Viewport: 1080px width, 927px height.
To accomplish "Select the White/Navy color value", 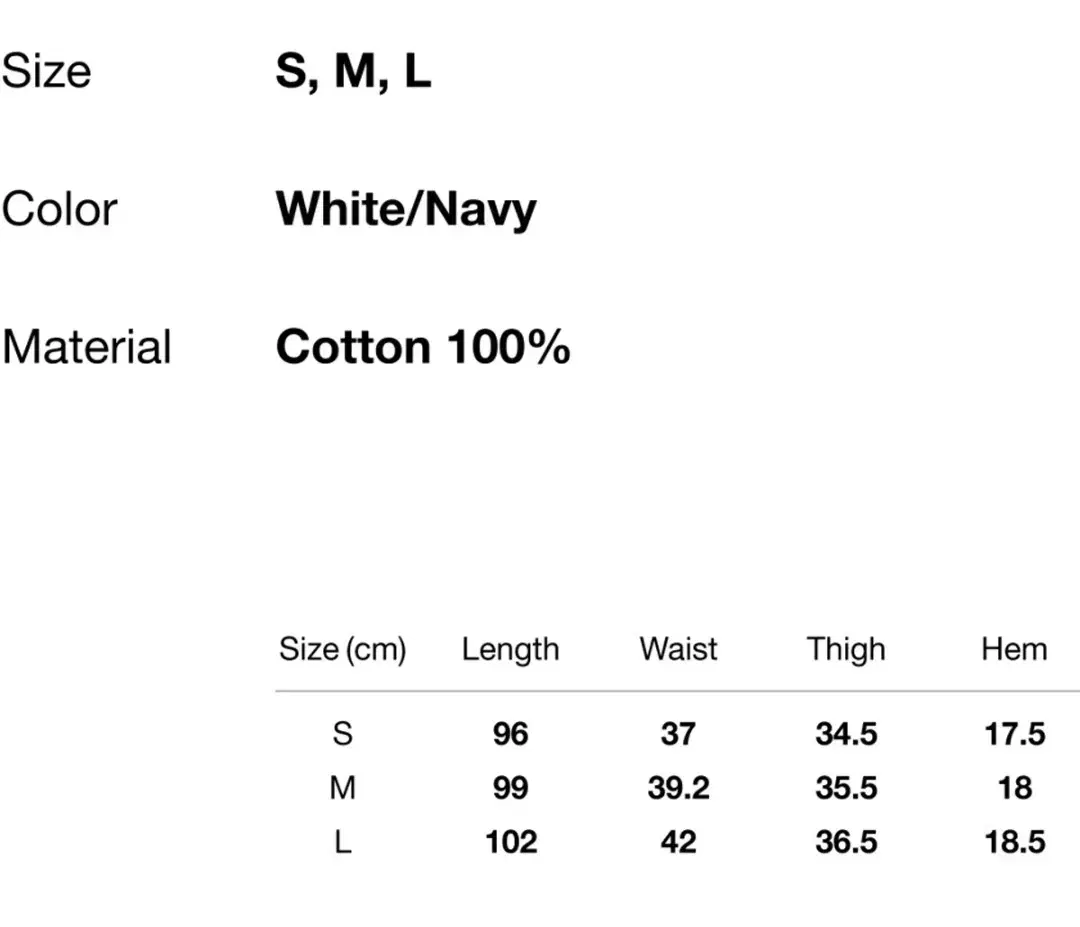I will pyautogui.click(x=406, y=210).
